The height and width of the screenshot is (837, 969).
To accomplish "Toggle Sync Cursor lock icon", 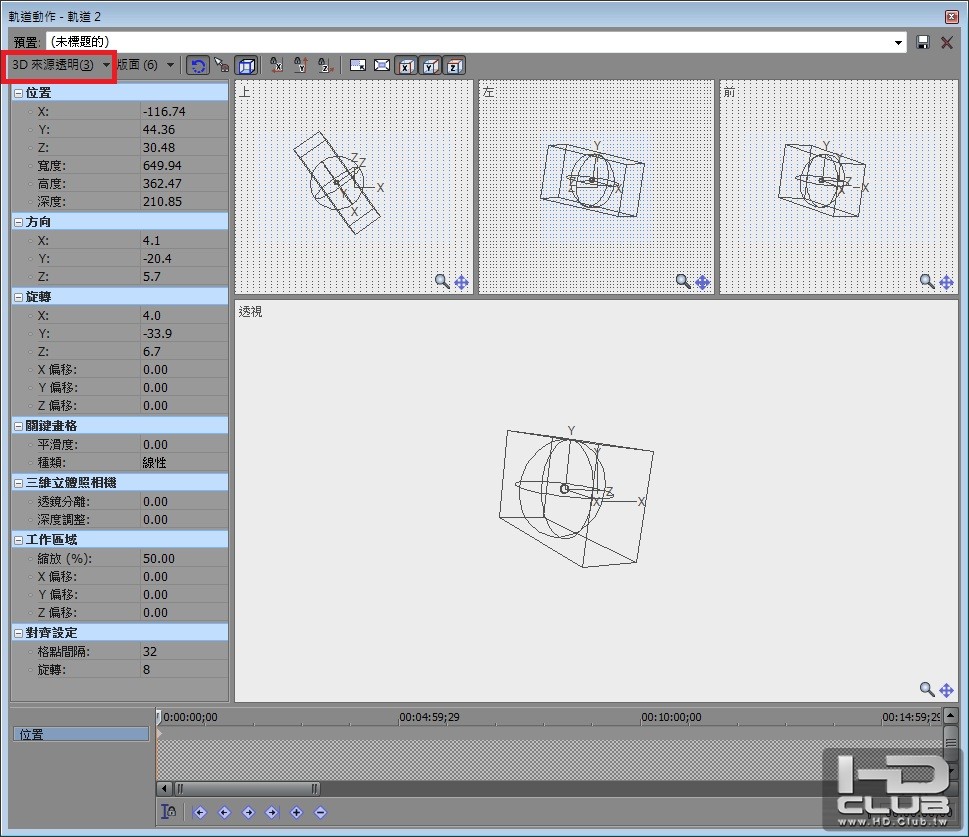I will 168,812.
